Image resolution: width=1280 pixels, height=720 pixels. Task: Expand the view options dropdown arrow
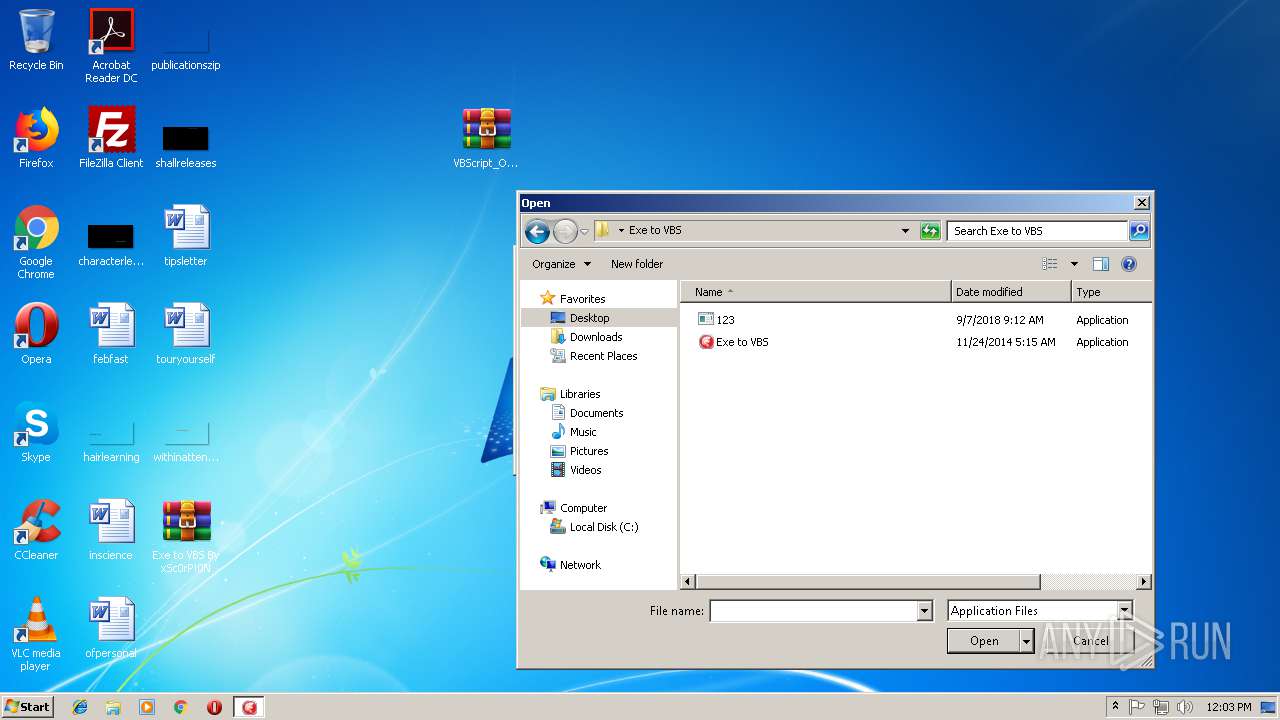[x=1074, y=264]
